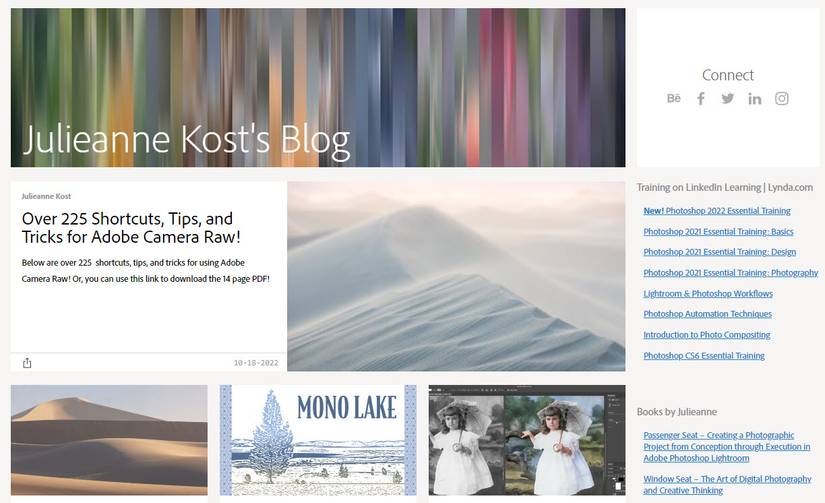The width and height of the screenshot is (825, 503).
Task: Open Photoshop CS6 Essential Training link
Action: click(x=703, y=356)
